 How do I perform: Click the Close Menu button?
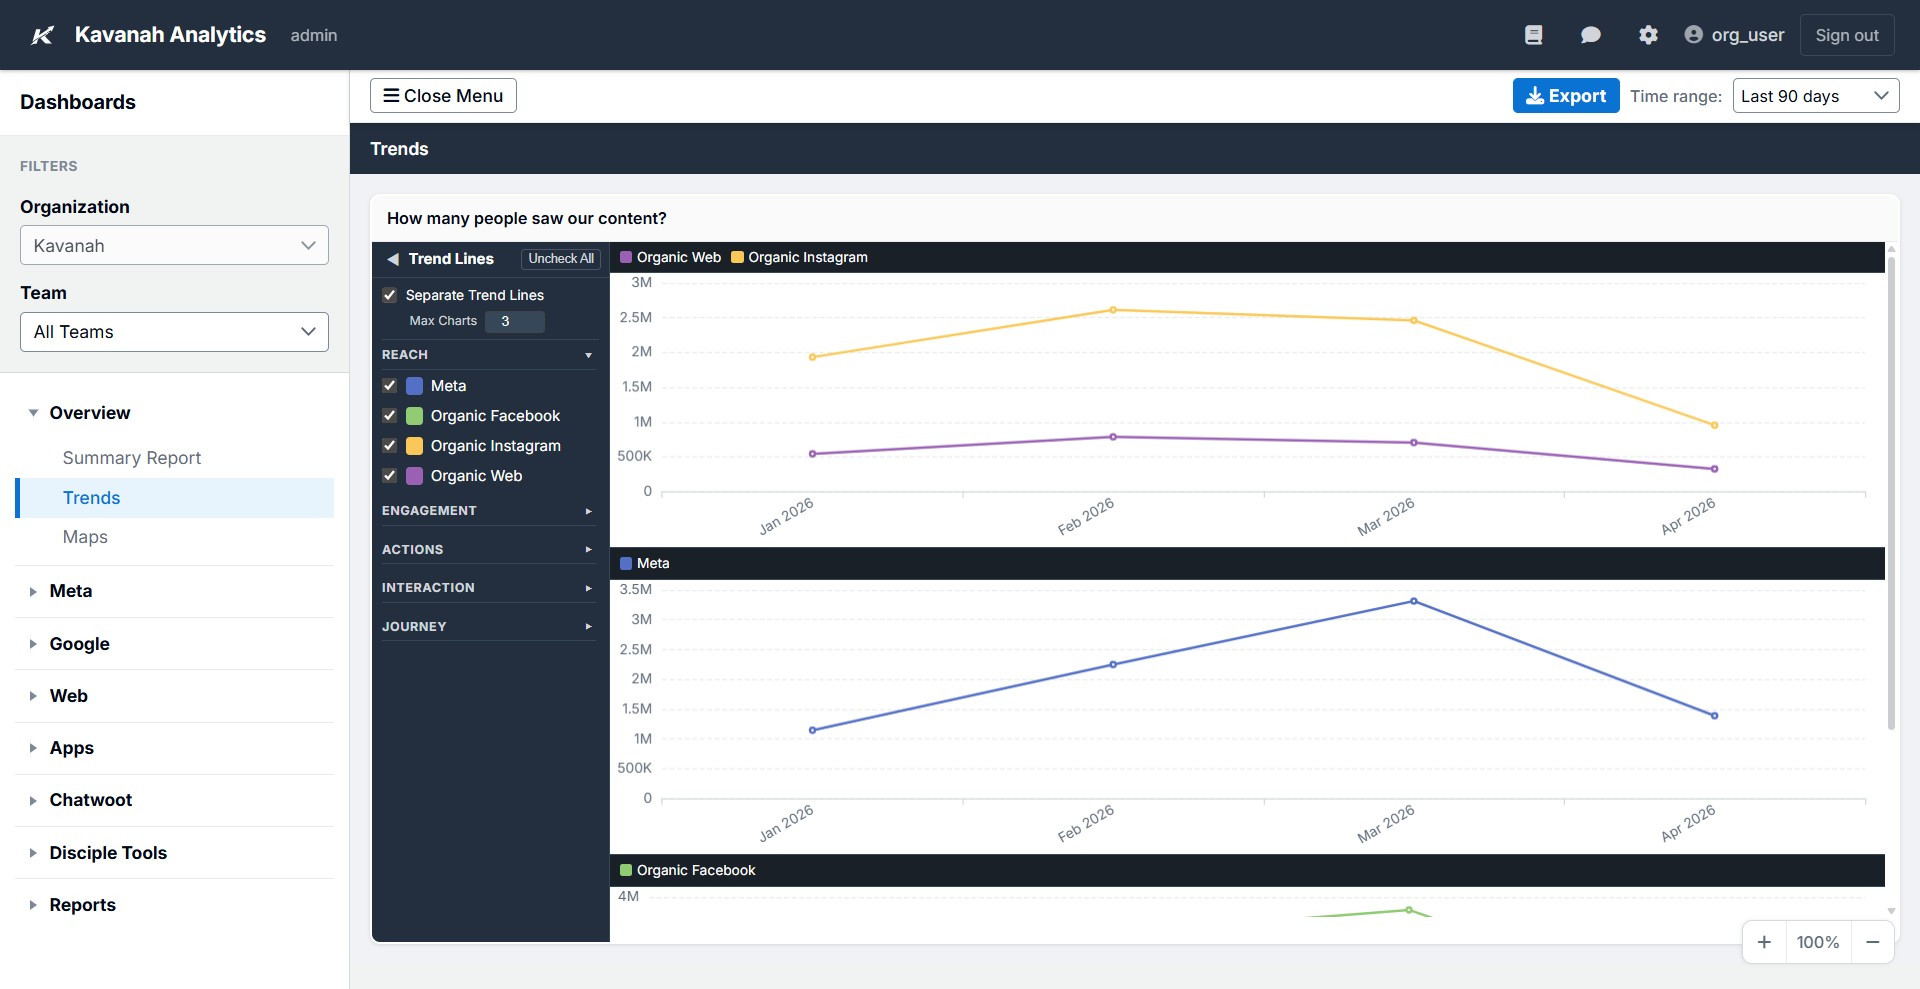pos(443,95)
